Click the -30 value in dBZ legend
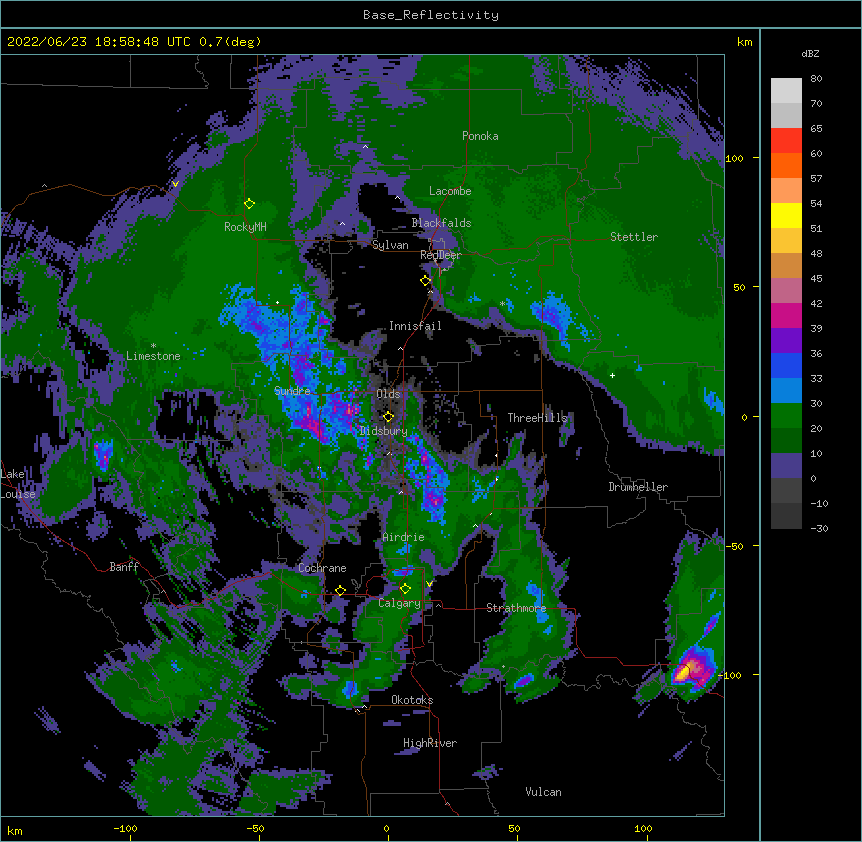Image resolution: width=862 pixels, height=842 pixels. pyautogui.click(x=819, y=529)
